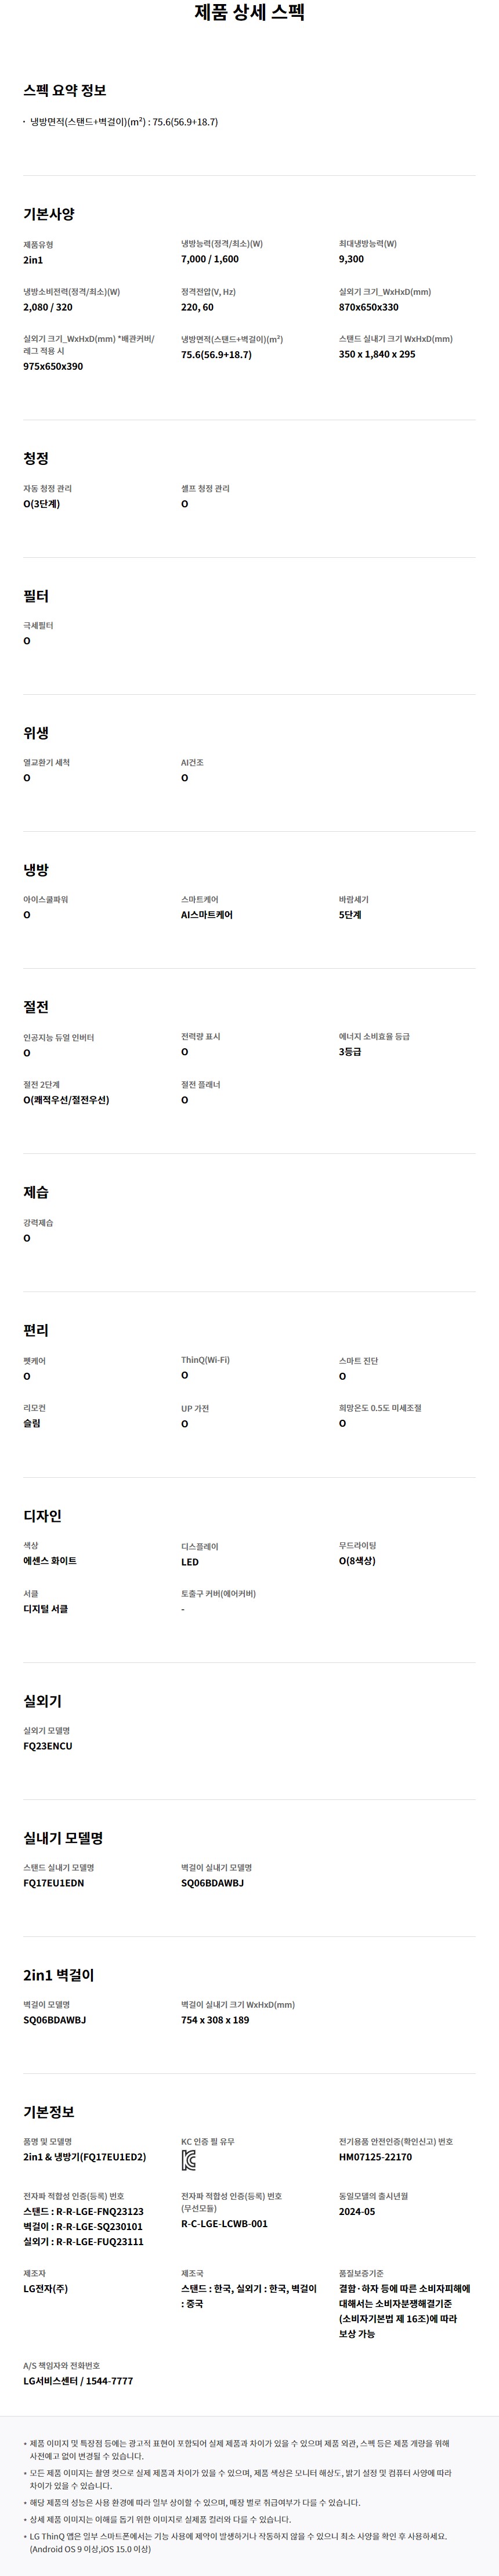499x2576 pixels.
Task: Click the 754 x 308 x 189 dimension value
Action: point(215,2020)
